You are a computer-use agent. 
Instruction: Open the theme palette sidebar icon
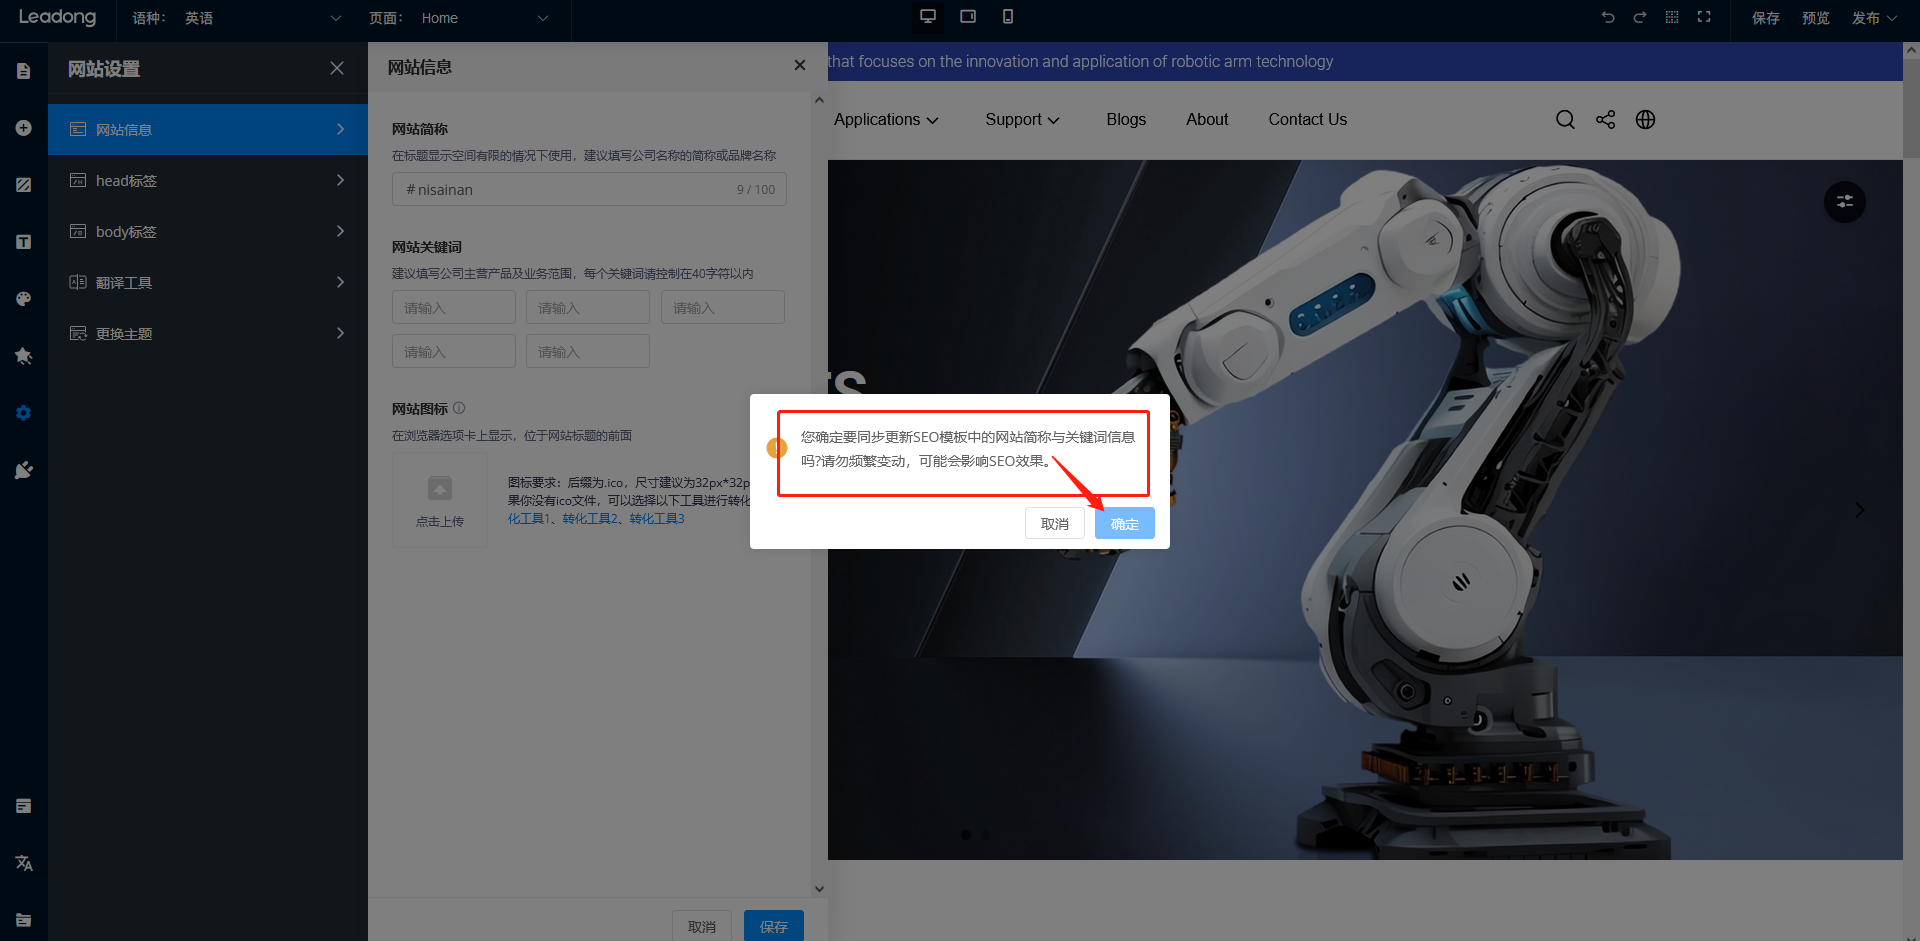coord(24,299)
